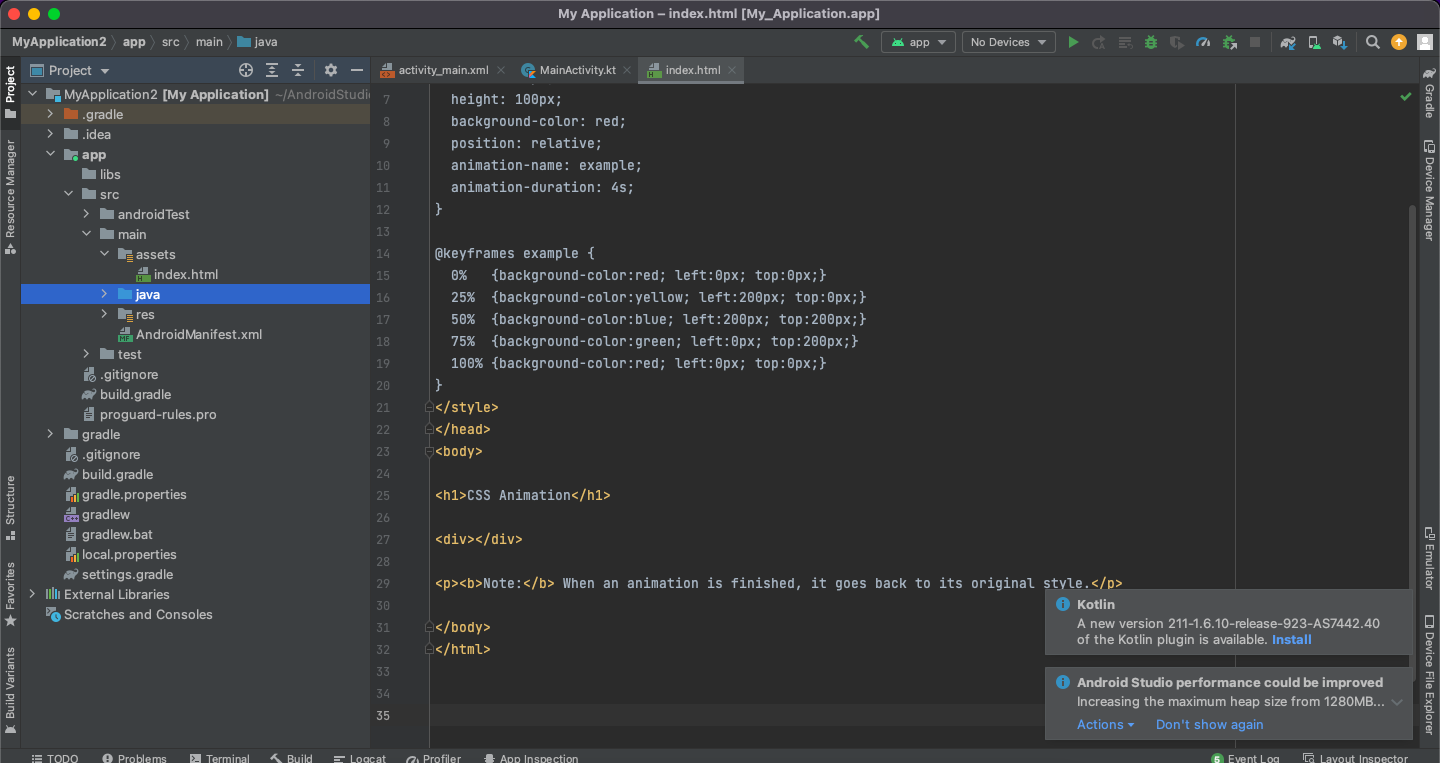The width and height of the screenshot is (1440, 763).
Task: Click Install link for Kotlin plugin
Action: click(1291, 639)
